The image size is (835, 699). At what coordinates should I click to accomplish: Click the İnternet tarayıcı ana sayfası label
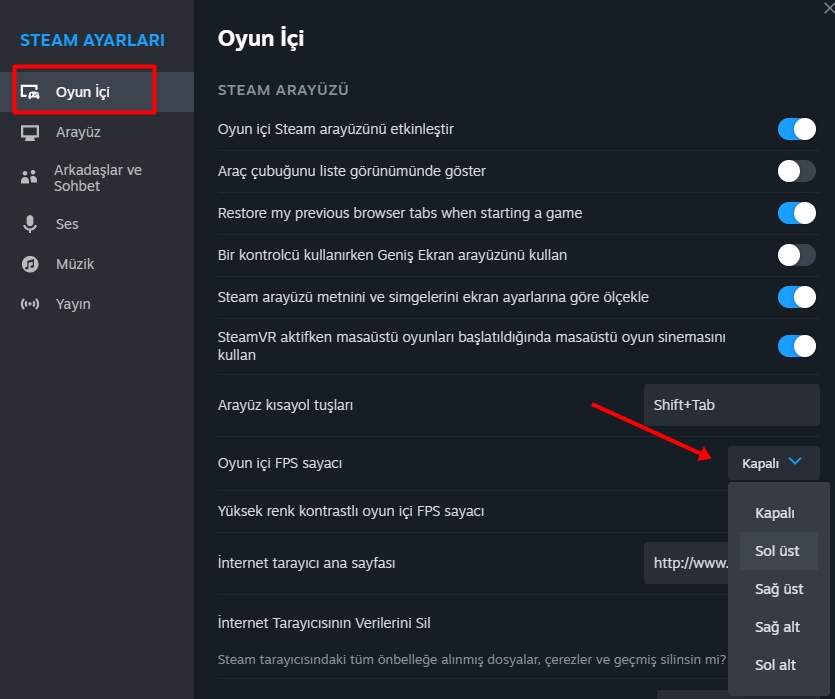click(x=306, y=563)
